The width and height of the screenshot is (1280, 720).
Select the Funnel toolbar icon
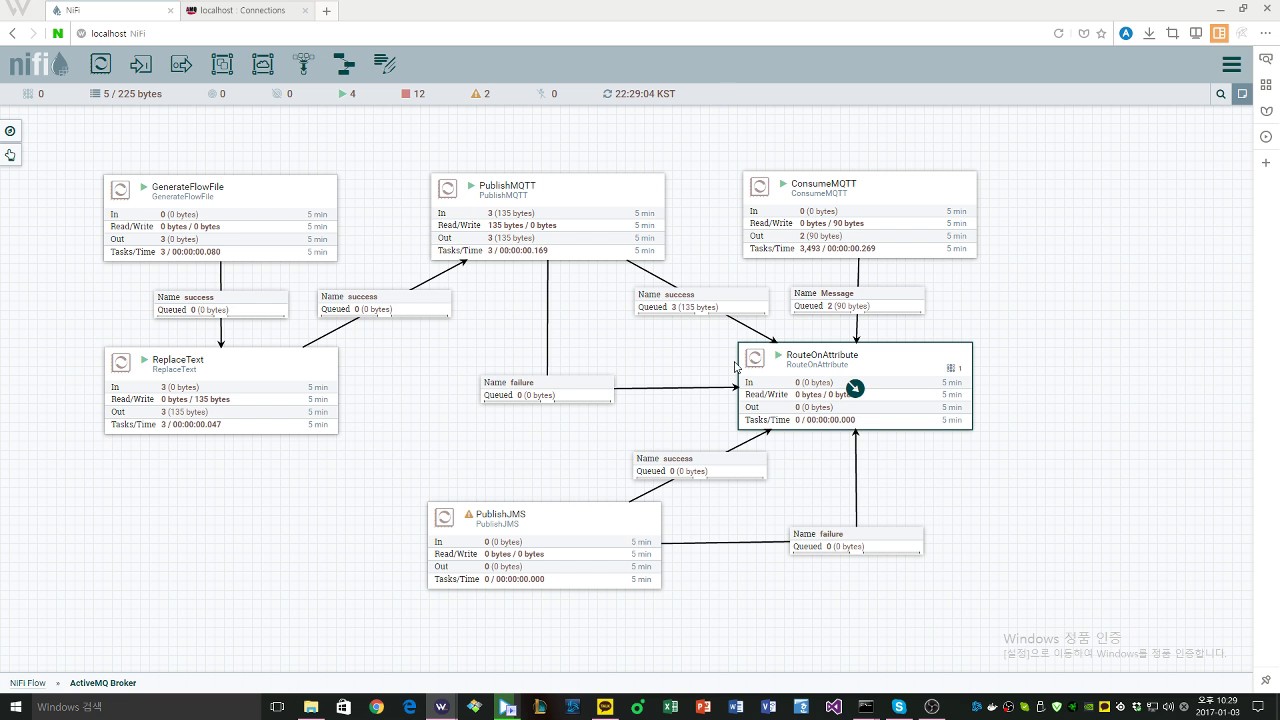click(303, 65)
